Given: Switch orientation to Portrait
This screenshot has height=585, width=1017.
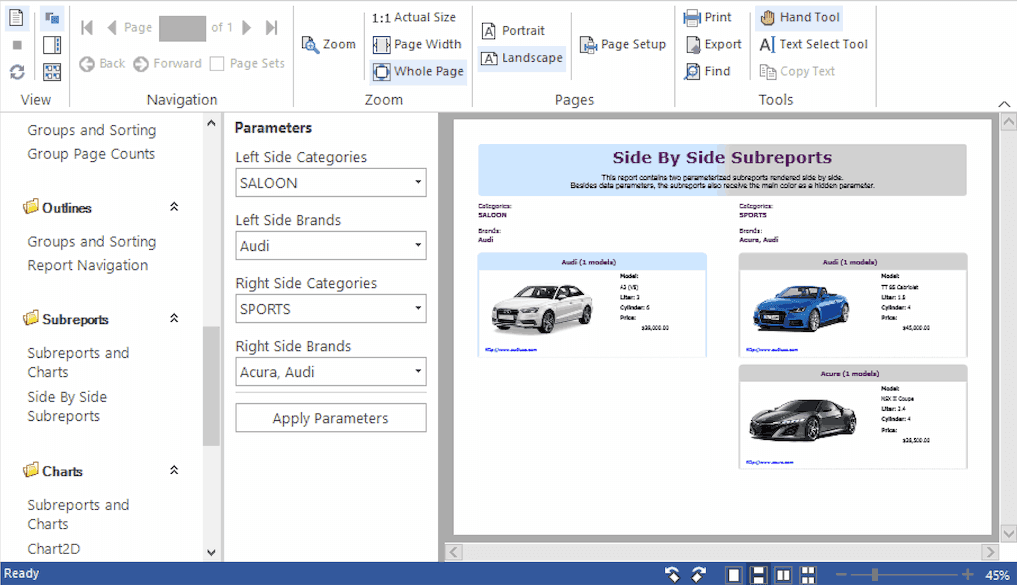Looking at the screenshot, I should click(x=513, y=30).
